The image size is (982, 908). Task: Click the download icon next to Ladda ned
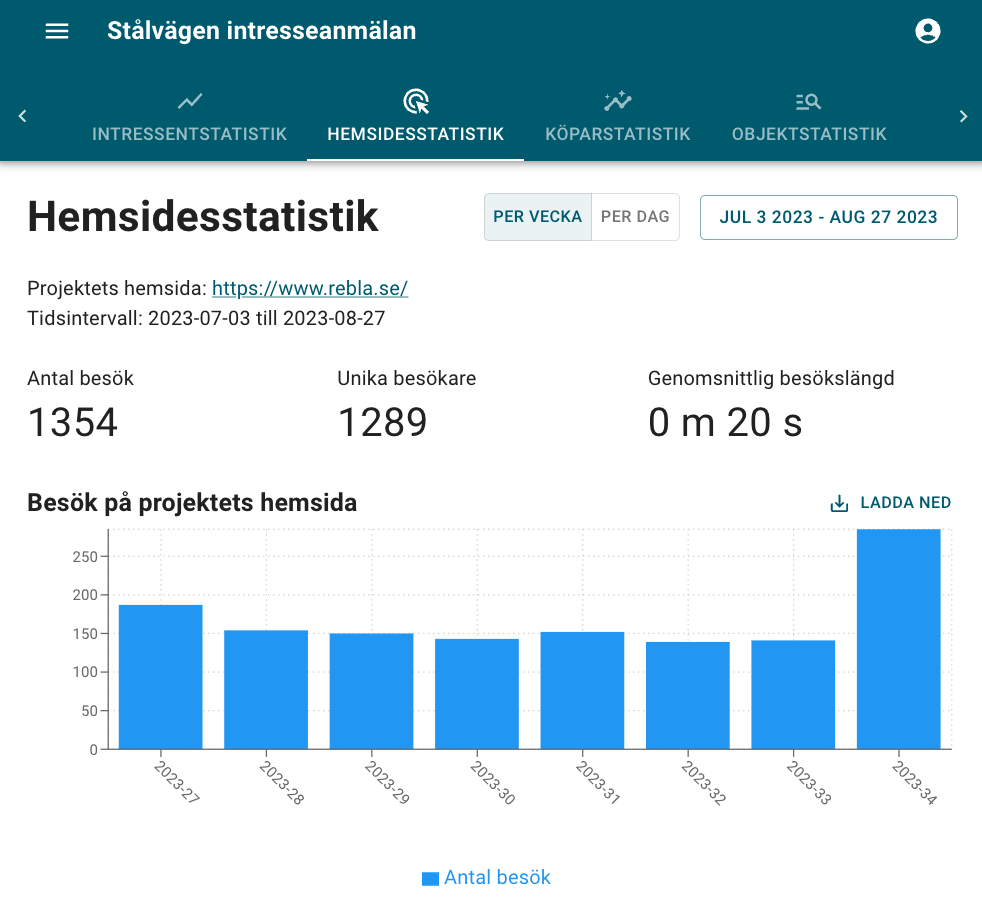838,502
